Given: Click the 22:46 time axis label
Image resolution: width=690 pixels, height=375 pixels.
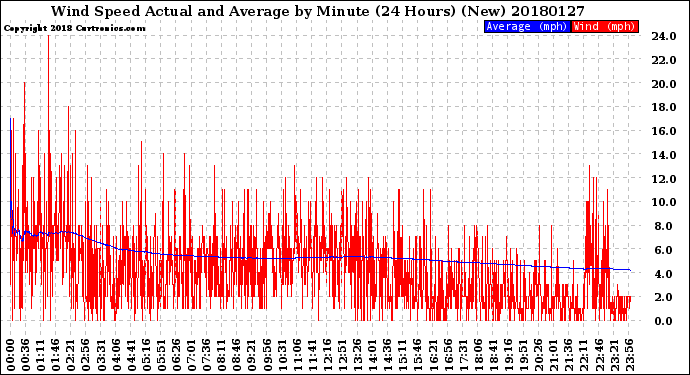Looking at the screenshot, I should pos(599,355).
